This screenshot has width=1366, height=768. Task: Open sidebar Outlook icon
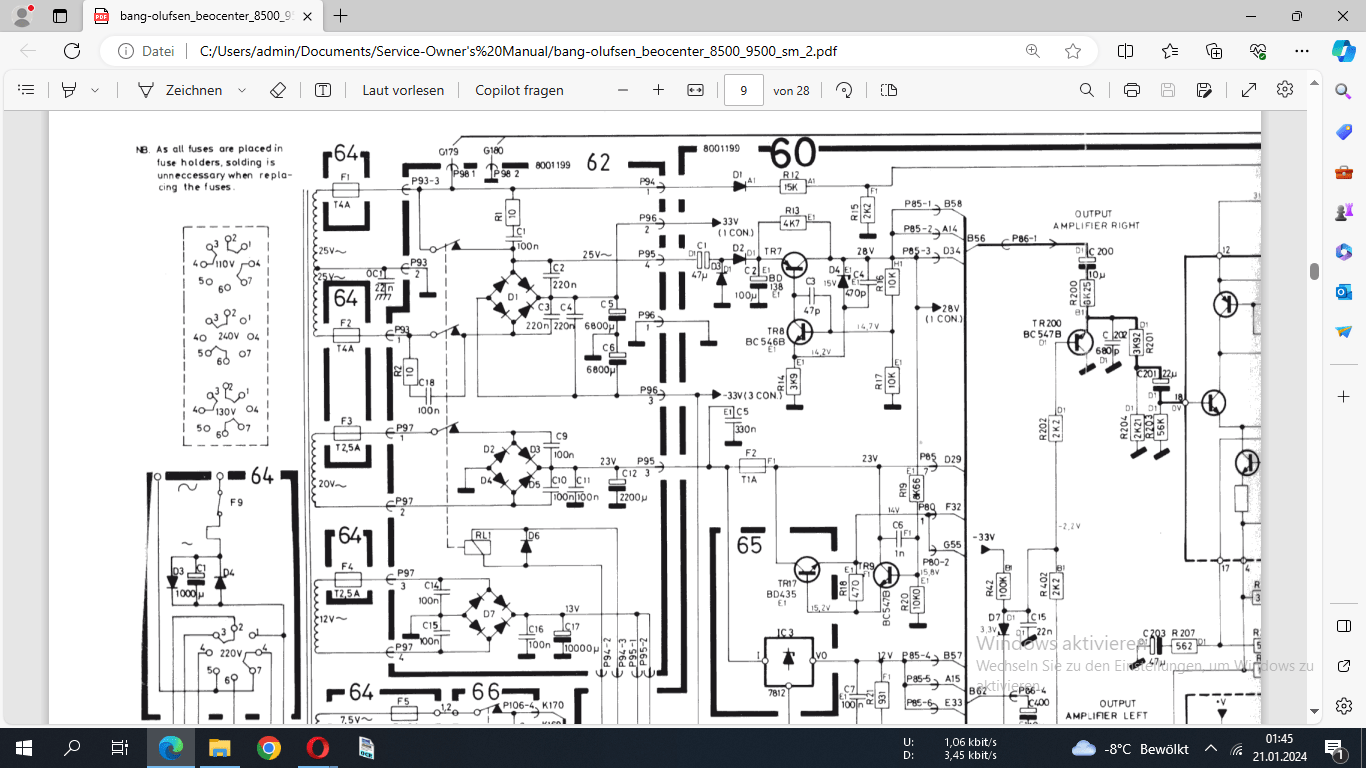(1343, 291)
